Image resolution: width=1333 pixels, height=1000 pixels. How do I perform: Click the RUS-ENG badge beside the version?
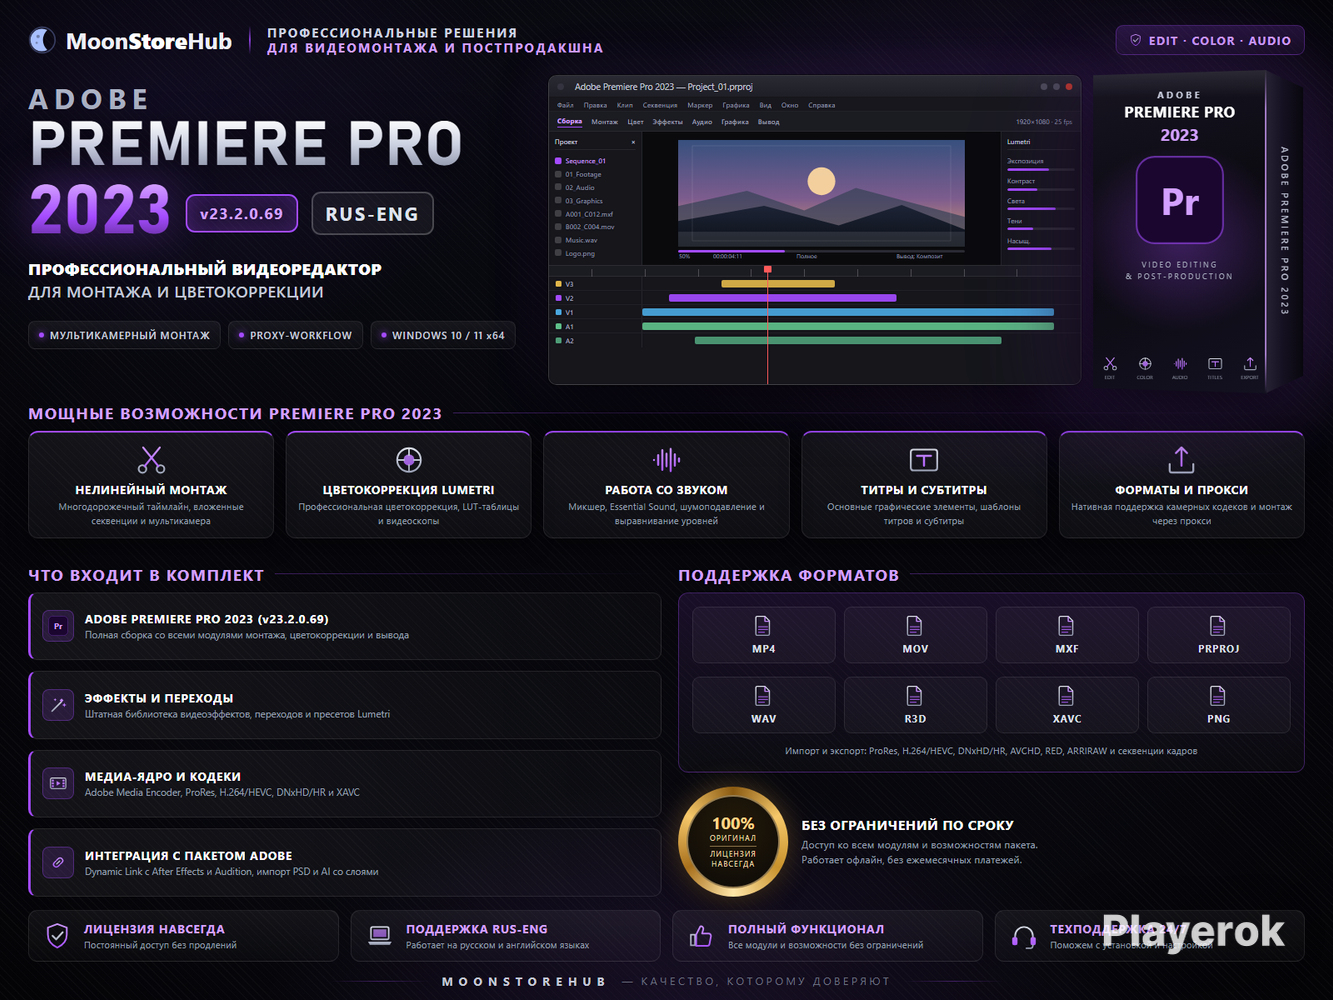tap(372, 213)
